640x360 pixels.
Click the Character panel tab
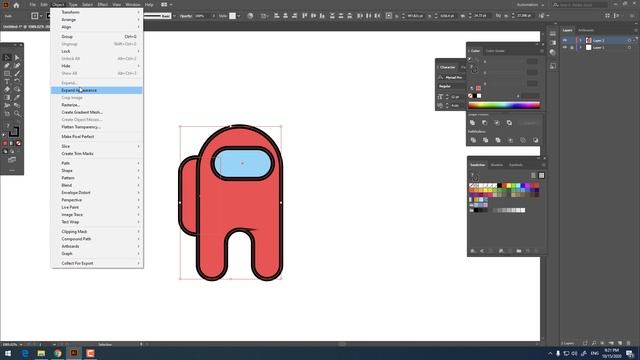(447, 67)
